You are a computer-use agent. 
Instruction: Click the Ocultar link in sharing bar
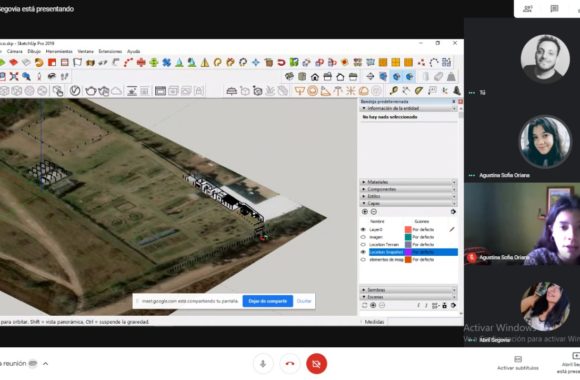(x=304, y=301)
